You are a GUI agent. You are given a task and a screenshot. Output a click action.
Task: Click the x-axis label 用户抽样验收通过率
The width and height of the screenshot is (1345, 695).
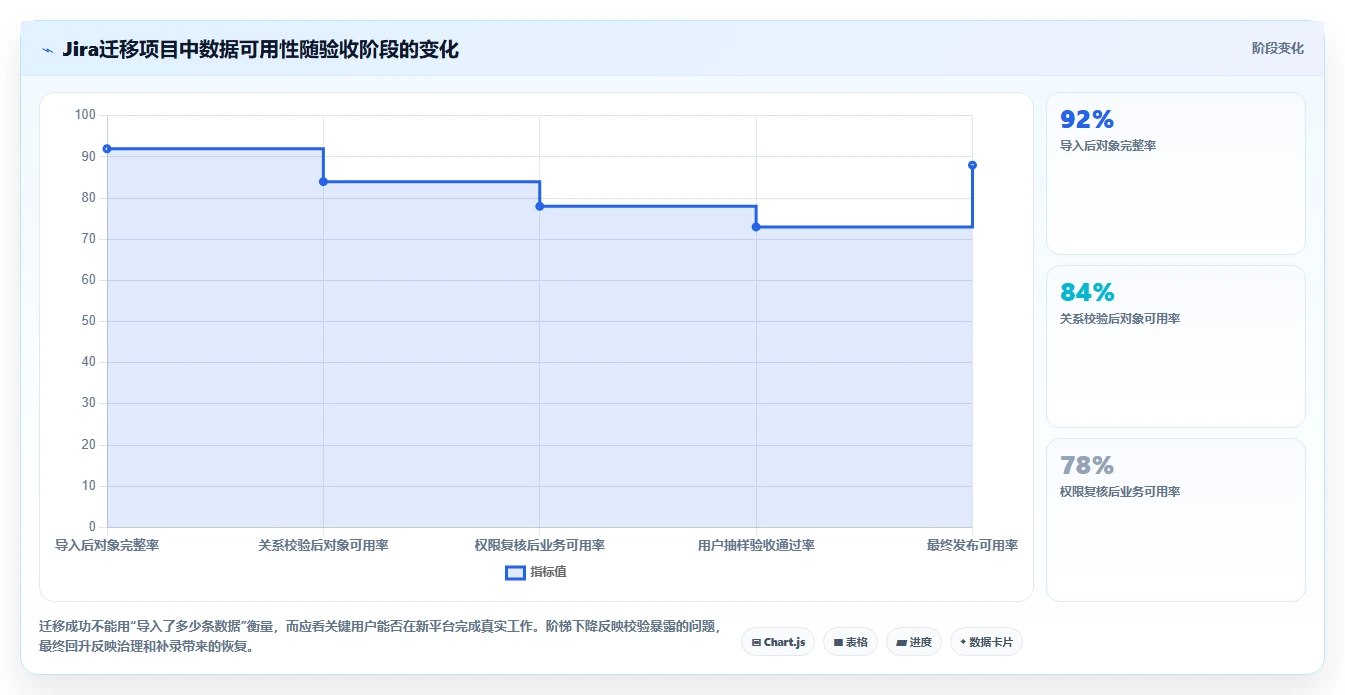[756, 545]
